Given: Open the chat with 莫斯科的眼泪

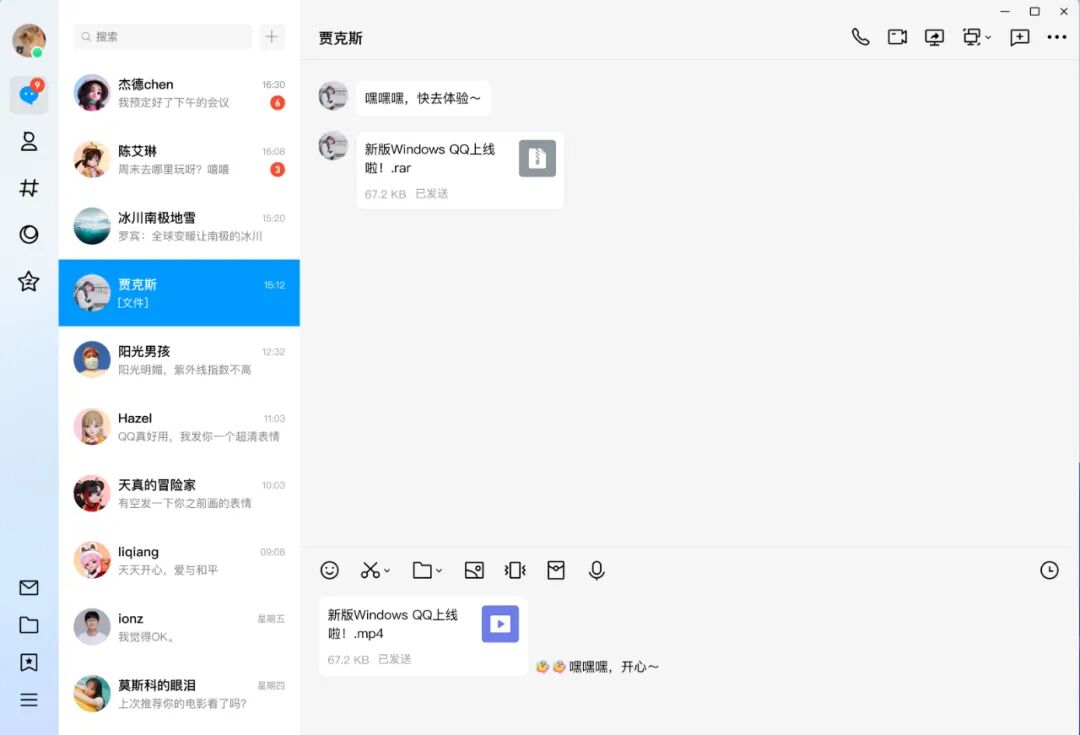Looking at the screenshot, I should point(179,694).
